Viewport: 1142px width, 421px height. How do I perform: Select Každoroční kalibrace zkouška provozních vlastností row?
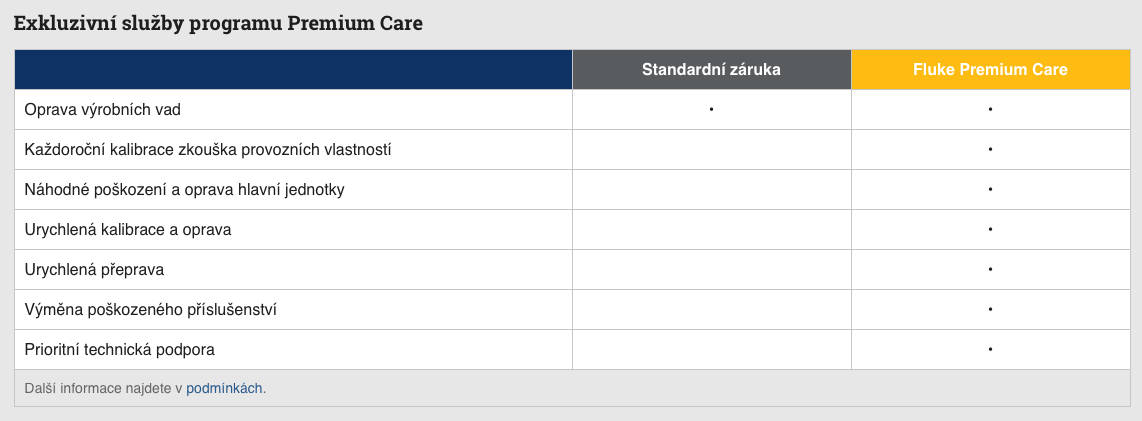tap(207, 149)
